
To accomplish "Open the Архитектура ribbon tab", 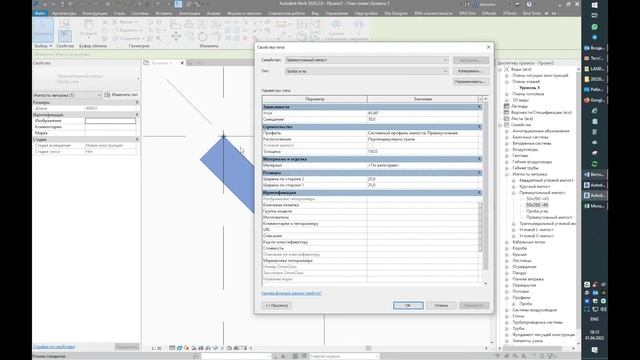I will 64,13.
